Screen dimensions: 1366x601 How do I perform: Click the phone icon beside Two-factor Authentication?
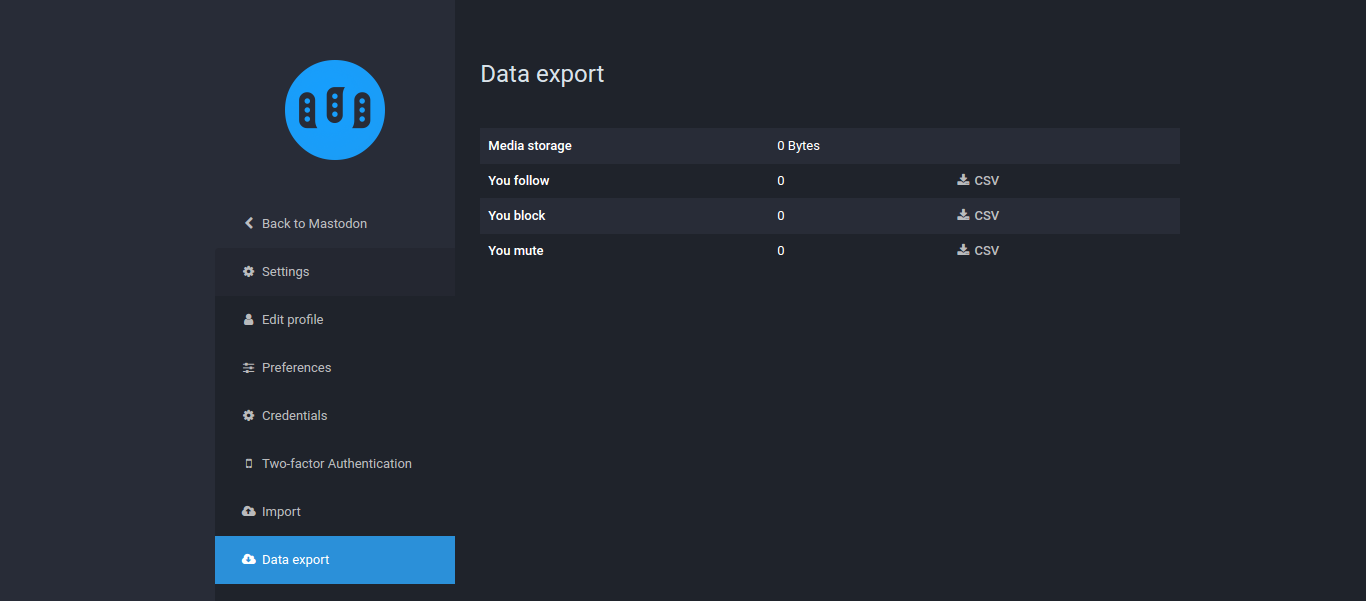(249, 464)
